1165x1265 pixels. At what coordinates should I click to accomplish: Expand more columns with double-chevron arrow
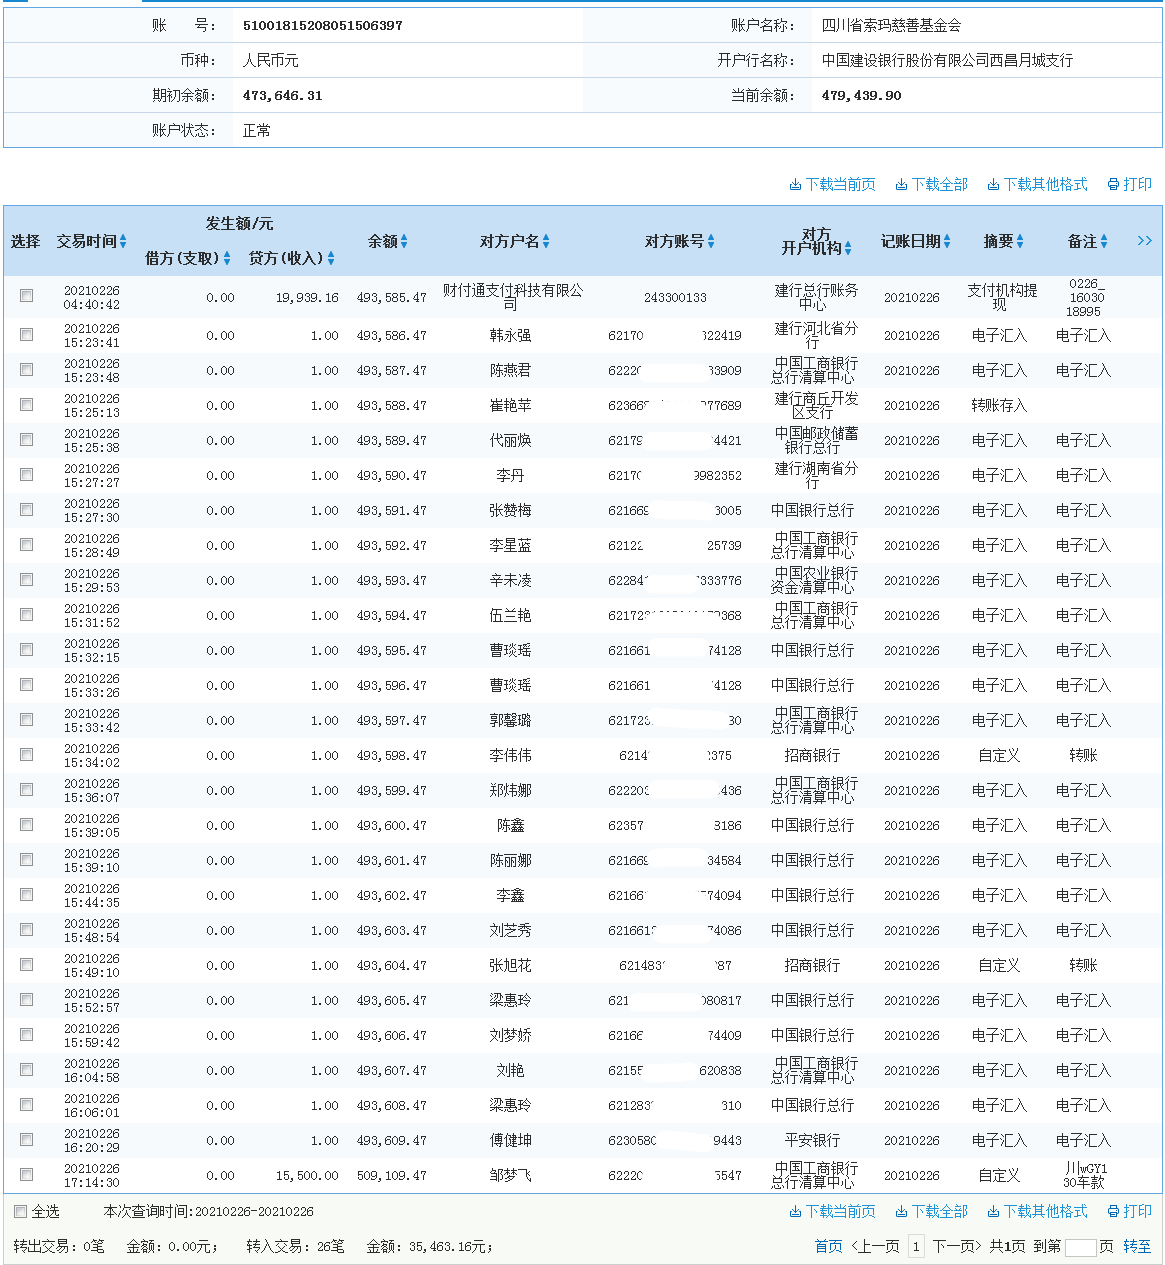(1144, 241)
